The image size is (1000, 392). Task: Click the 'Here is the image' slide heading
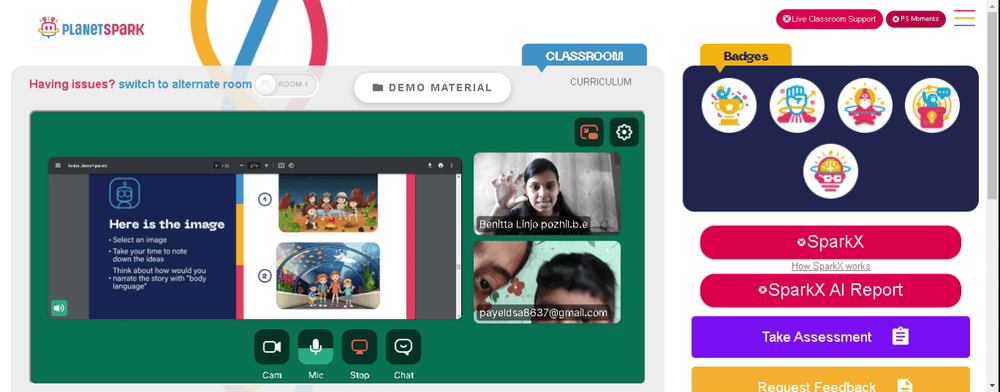pos(166,224)
